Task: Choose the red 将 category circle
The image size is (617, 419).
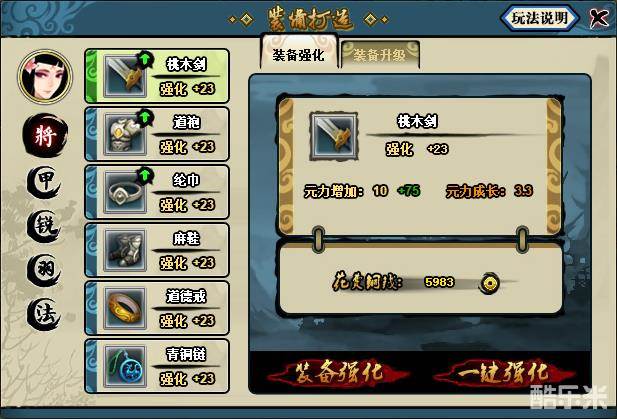Action: 45,135
